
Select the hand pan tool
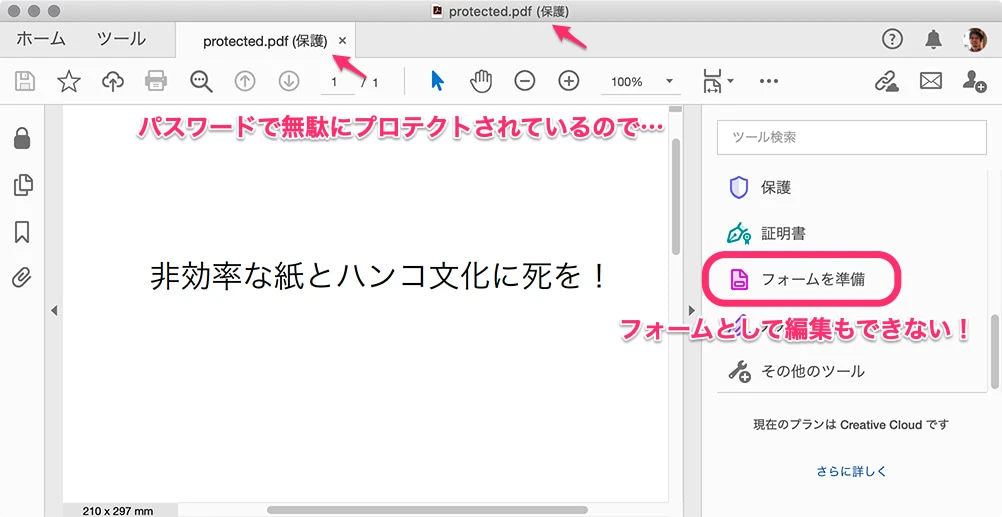point(481,81)
